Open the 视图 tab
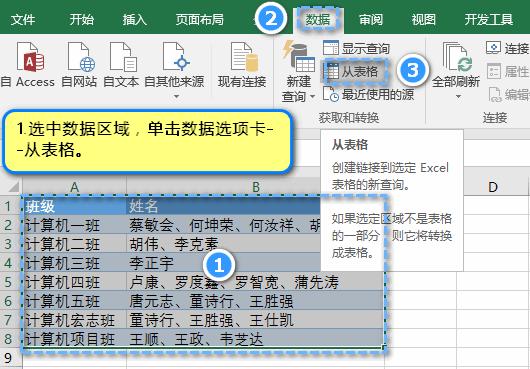530x369 pixels. tap(423, 19)
